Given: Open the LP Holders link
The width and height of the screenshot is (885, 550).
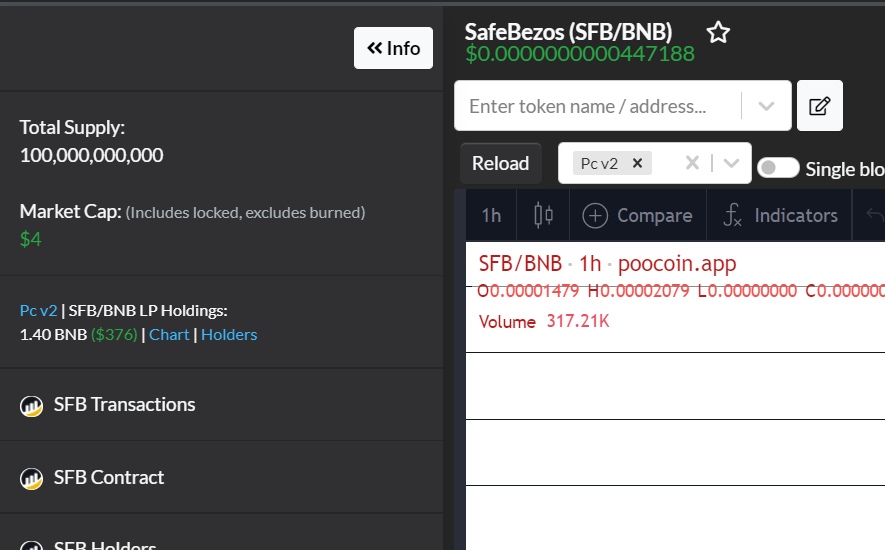Looking at the screenshot, I should pos(229,334).
